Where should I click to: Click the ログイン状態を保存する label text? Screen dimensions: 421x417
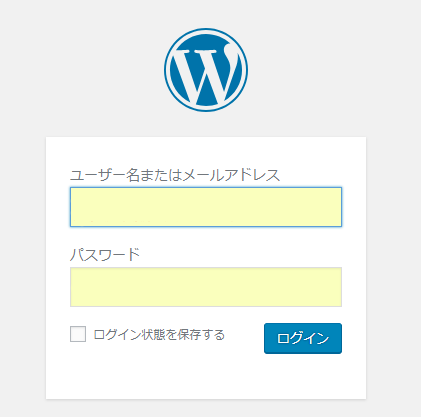pos(159,335)
